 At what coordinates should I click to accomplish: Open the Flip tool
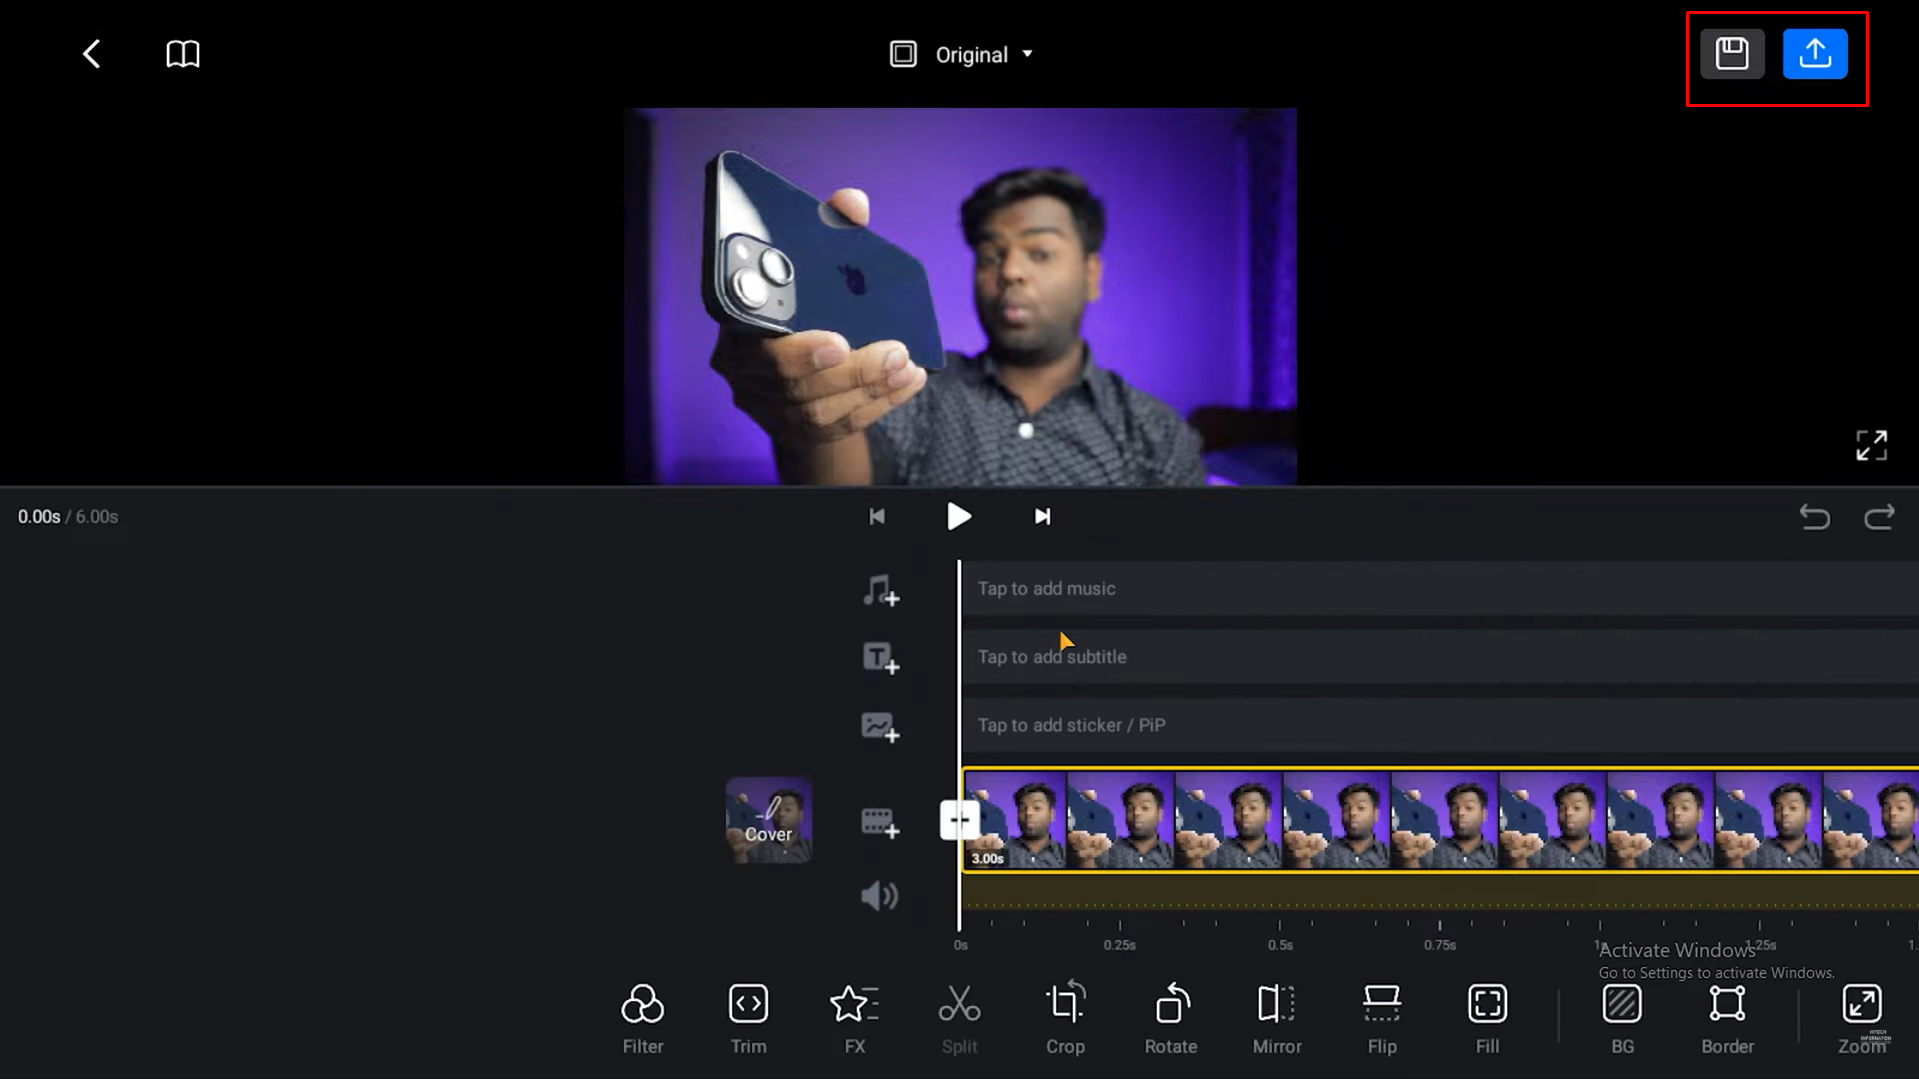pyautogui.click(x=1381, y=1014)
